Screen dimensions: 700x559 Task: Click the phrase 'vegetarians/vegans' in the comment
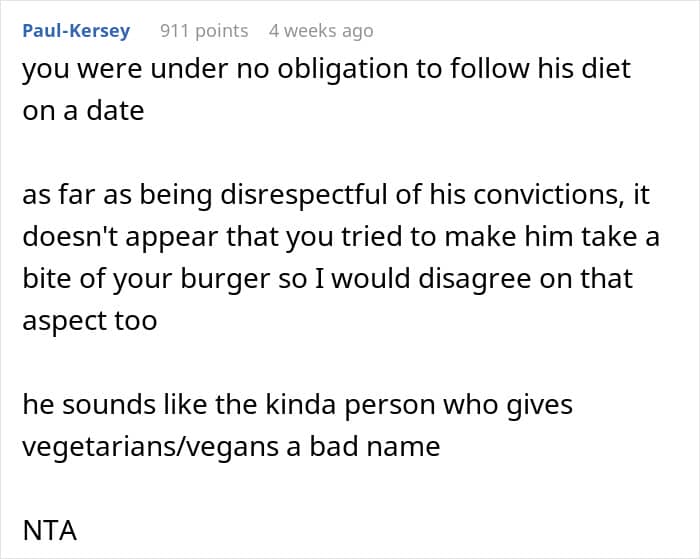pyautogui.click(x=150, y=446)
